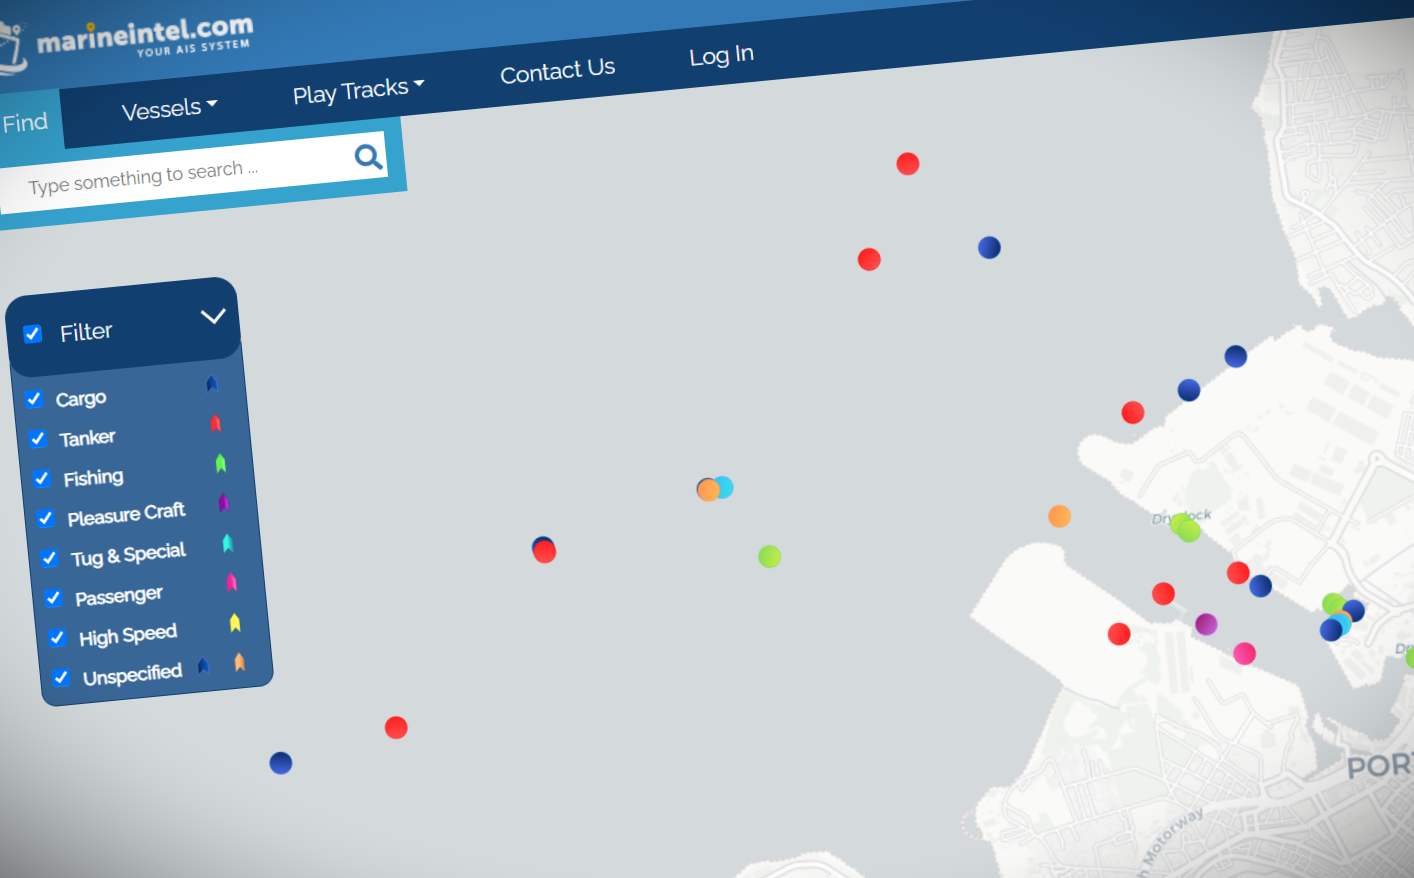Open the Play Tracks dropdown menu
Screen dimensions: 1414x878
click(x=358, y=91)
